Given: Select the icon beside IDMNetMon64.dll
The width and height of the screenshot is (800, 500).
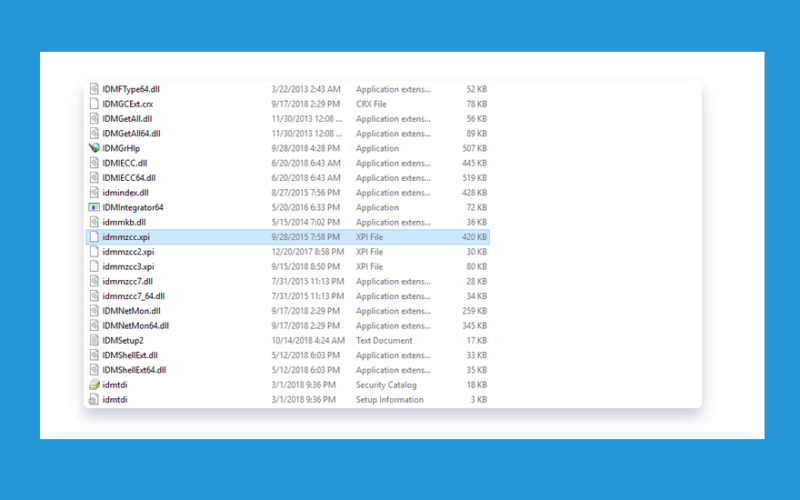Looking at the screenshot, I should click(94, 326).
